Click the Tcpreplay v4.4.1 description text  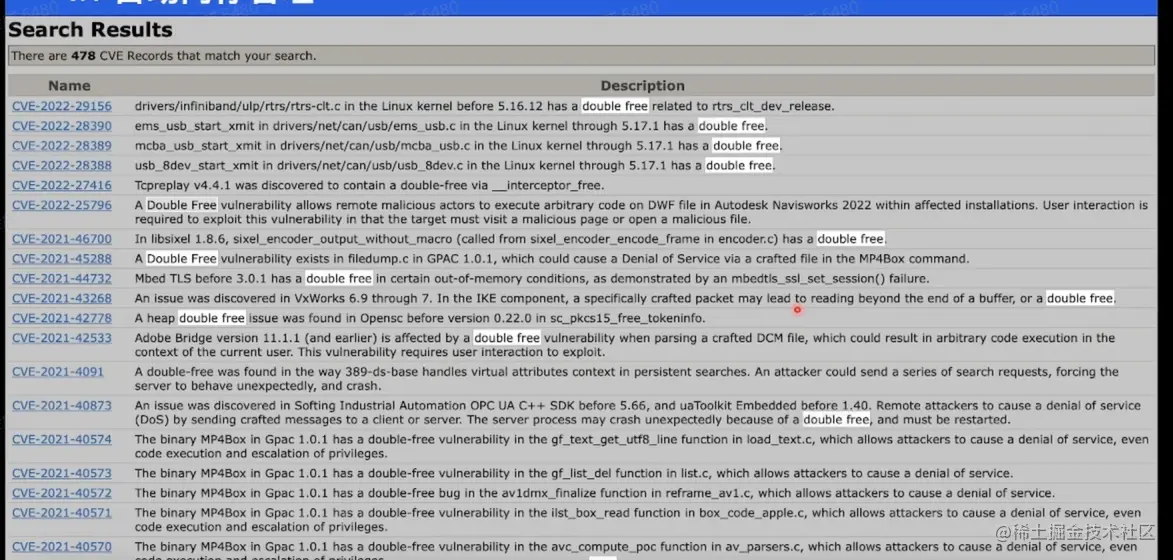tap(369, 185)
